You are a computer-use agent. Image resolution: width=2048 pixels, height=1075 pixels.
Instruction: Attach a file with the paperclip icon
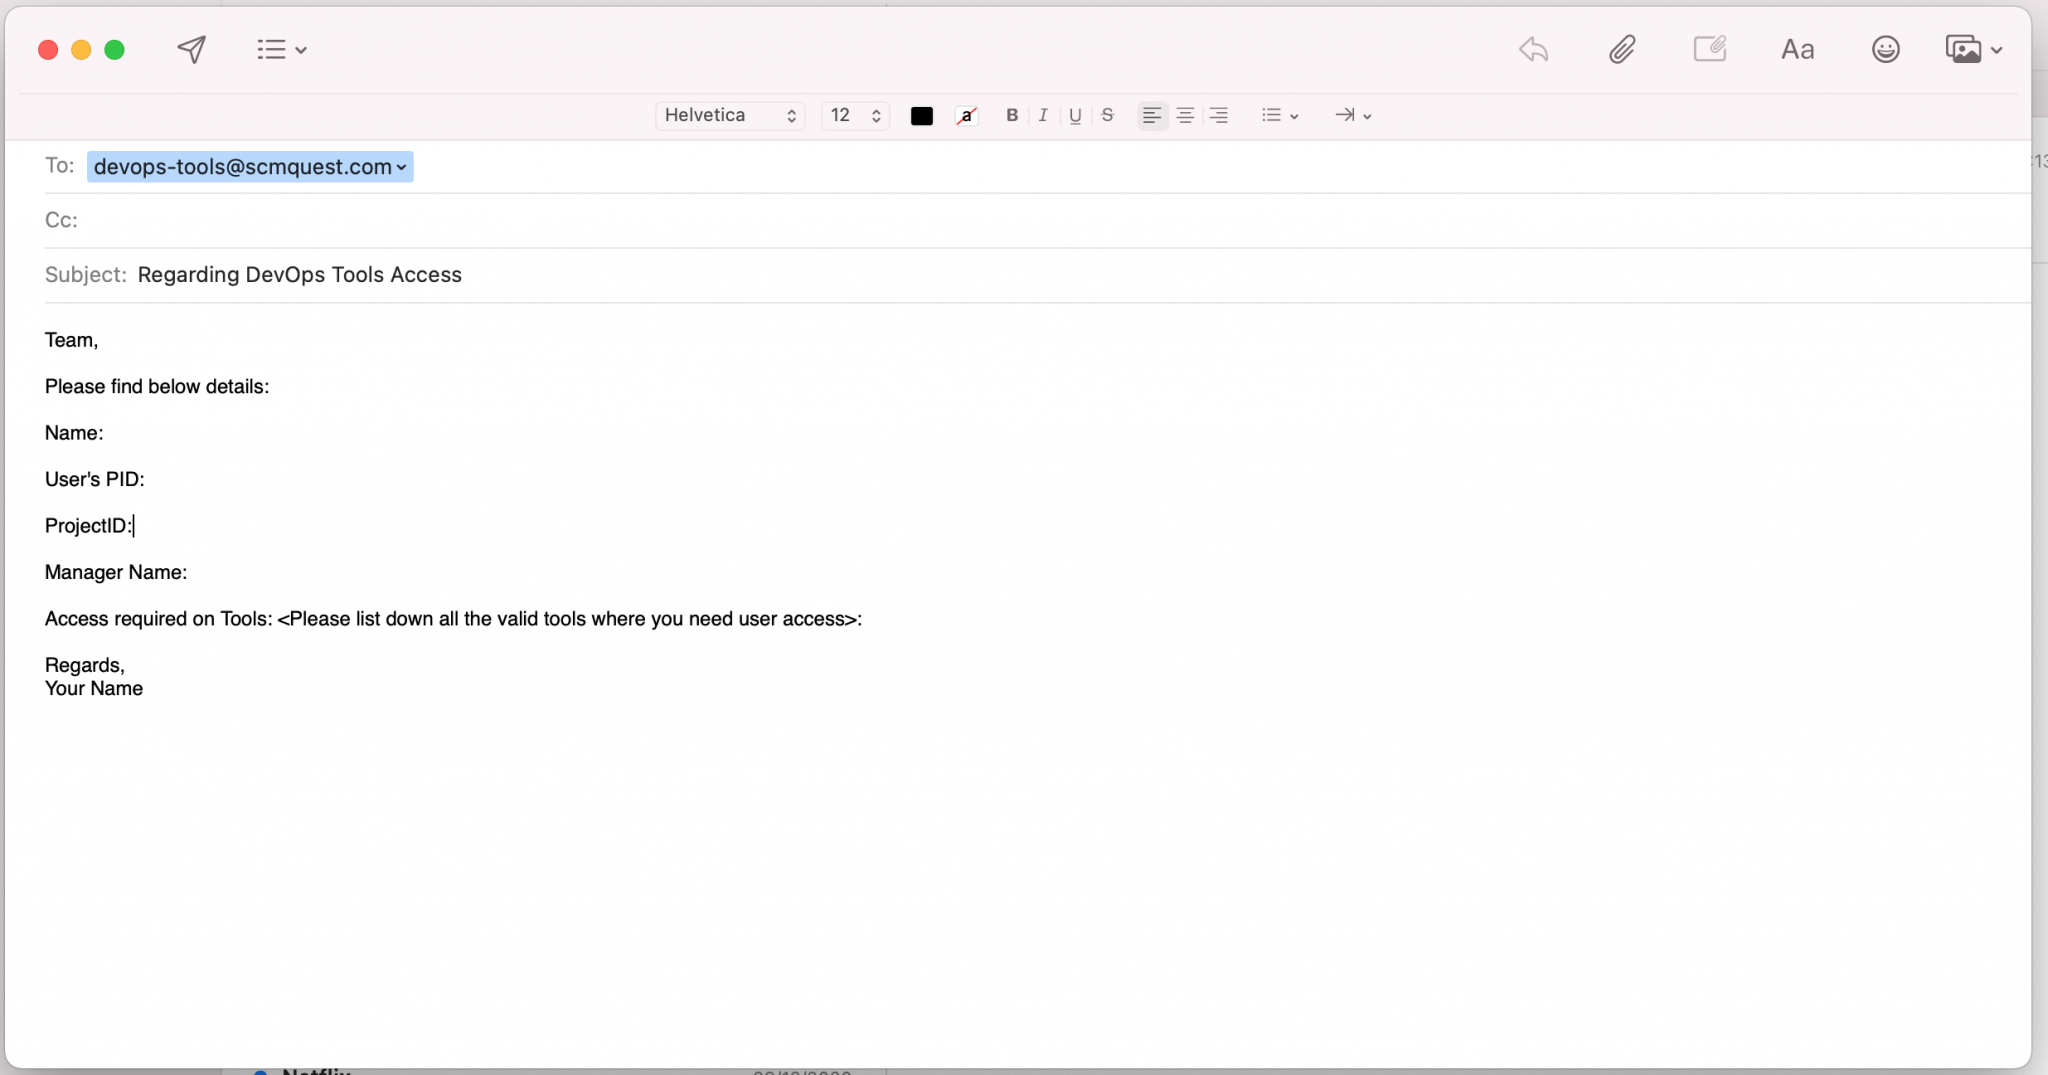pyautogui.click(x=1621, y=49)
